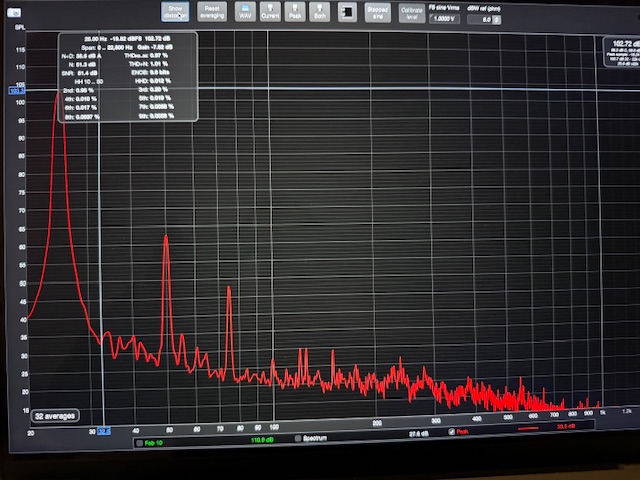The image size is (640, 480).
Task: Toggle the Feb 10 trace checkbox
Action: point(138,441)
